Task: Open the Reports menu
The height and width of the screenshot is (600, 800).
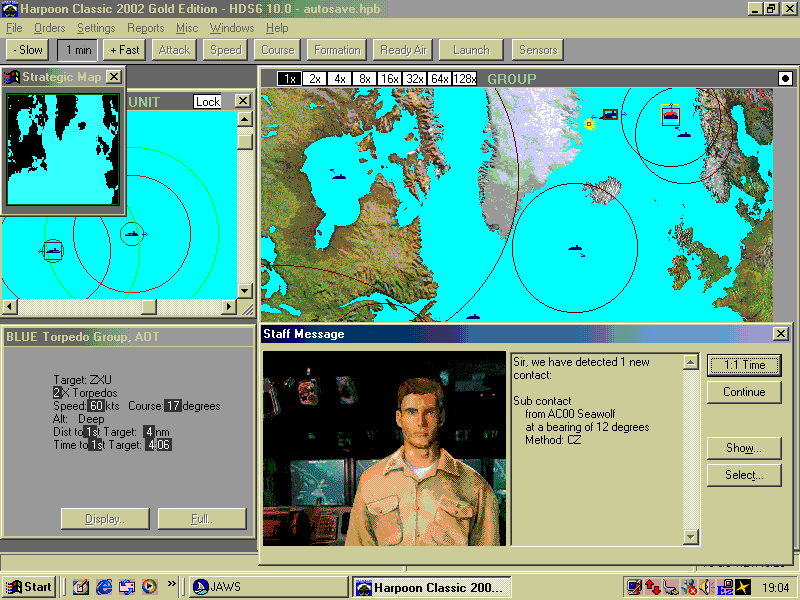Action: pos(145,28)
